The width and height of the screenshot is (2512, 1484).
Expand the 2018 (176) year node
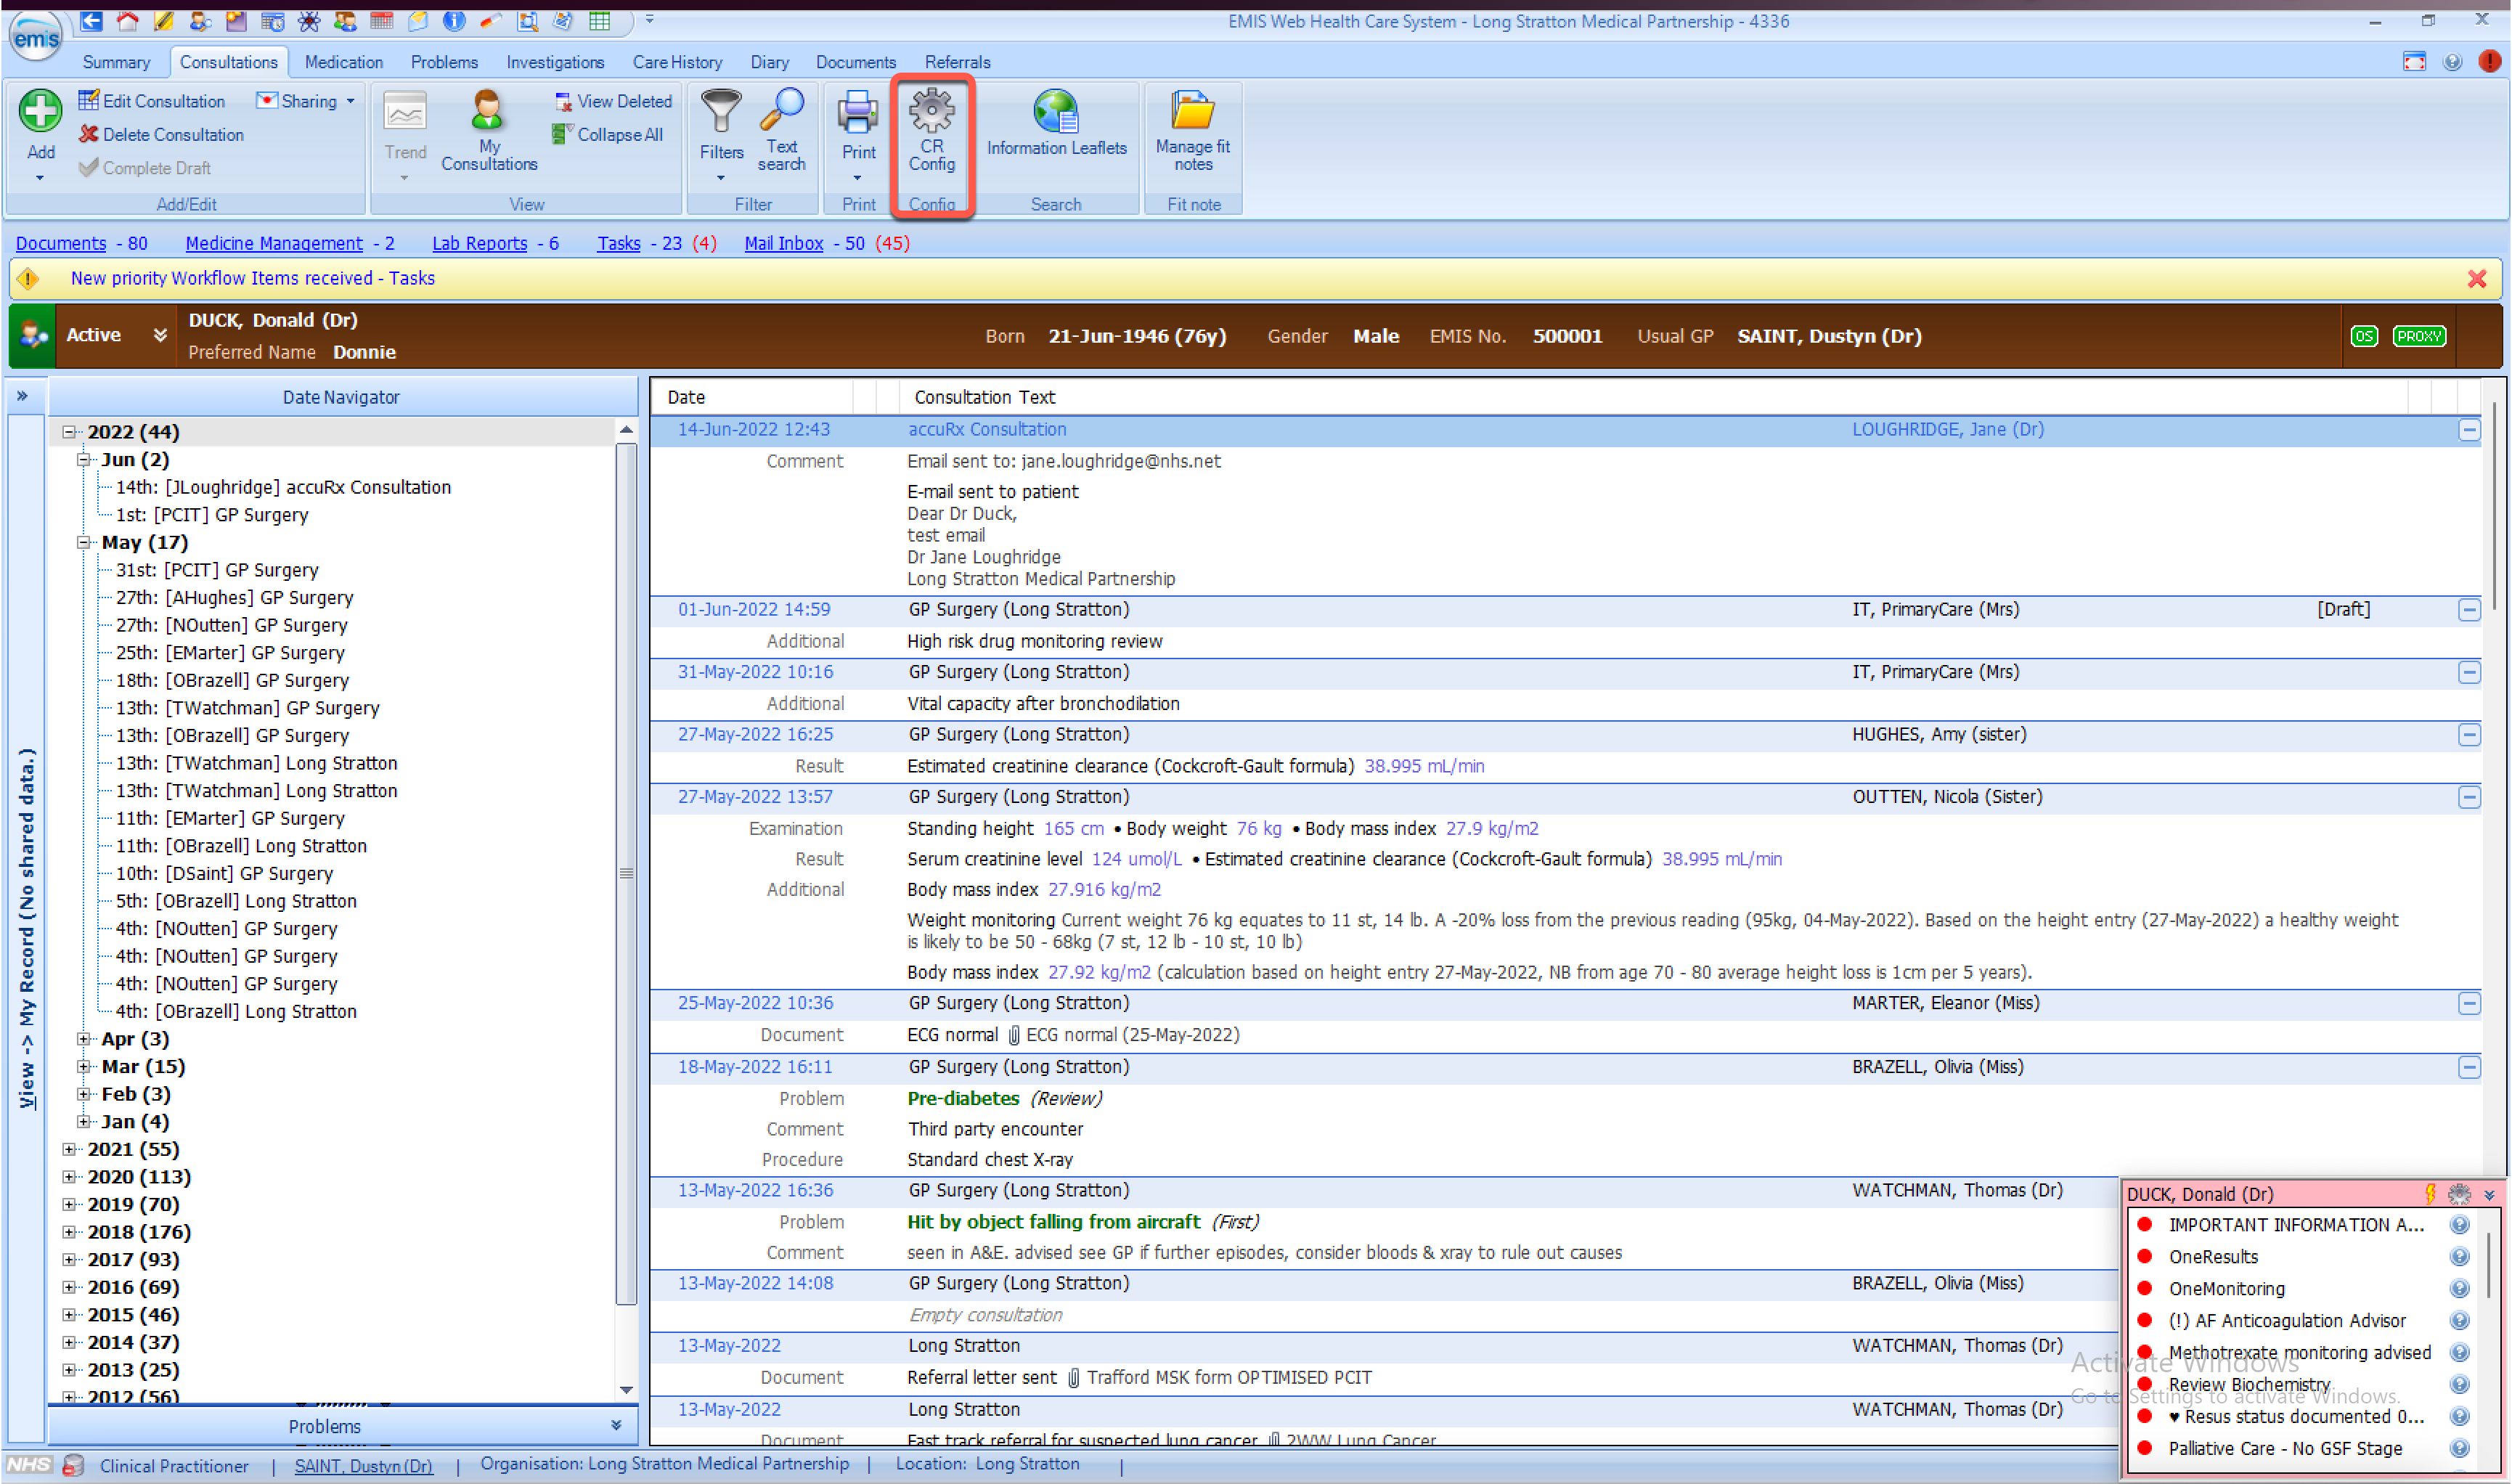[69, 1232]
